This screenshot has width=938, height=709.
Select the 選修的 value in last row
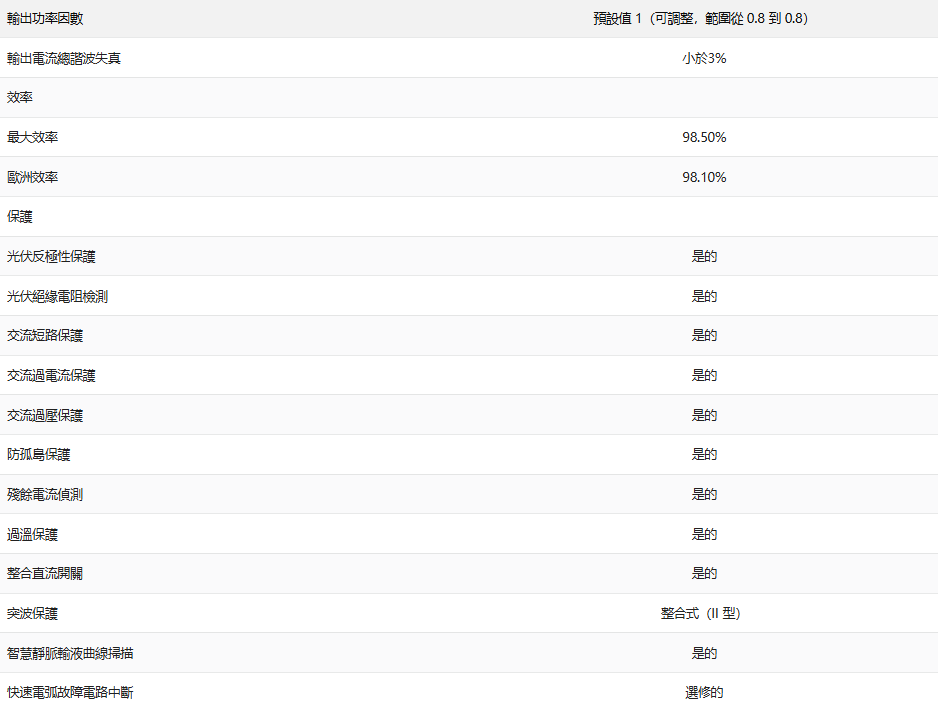[x=704, y=692]
